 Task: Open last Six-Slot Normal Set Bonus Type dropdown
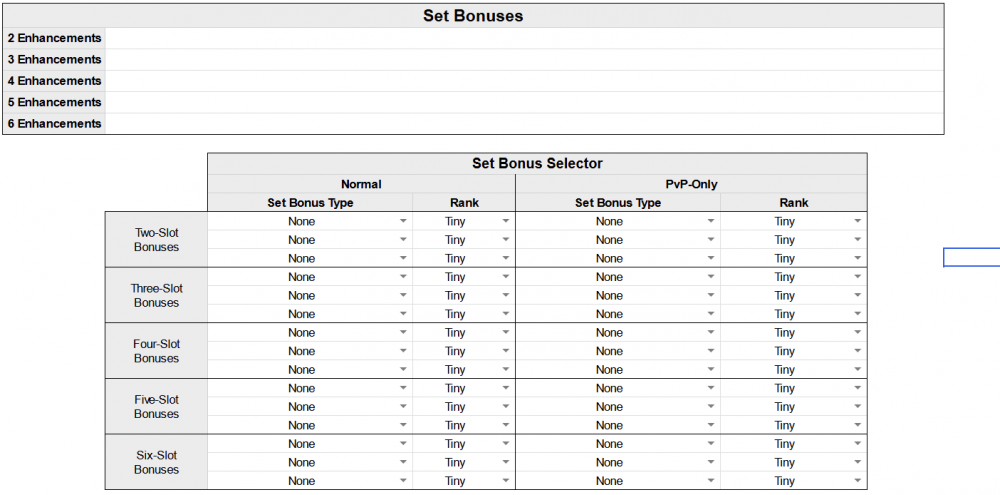point(403,481)
